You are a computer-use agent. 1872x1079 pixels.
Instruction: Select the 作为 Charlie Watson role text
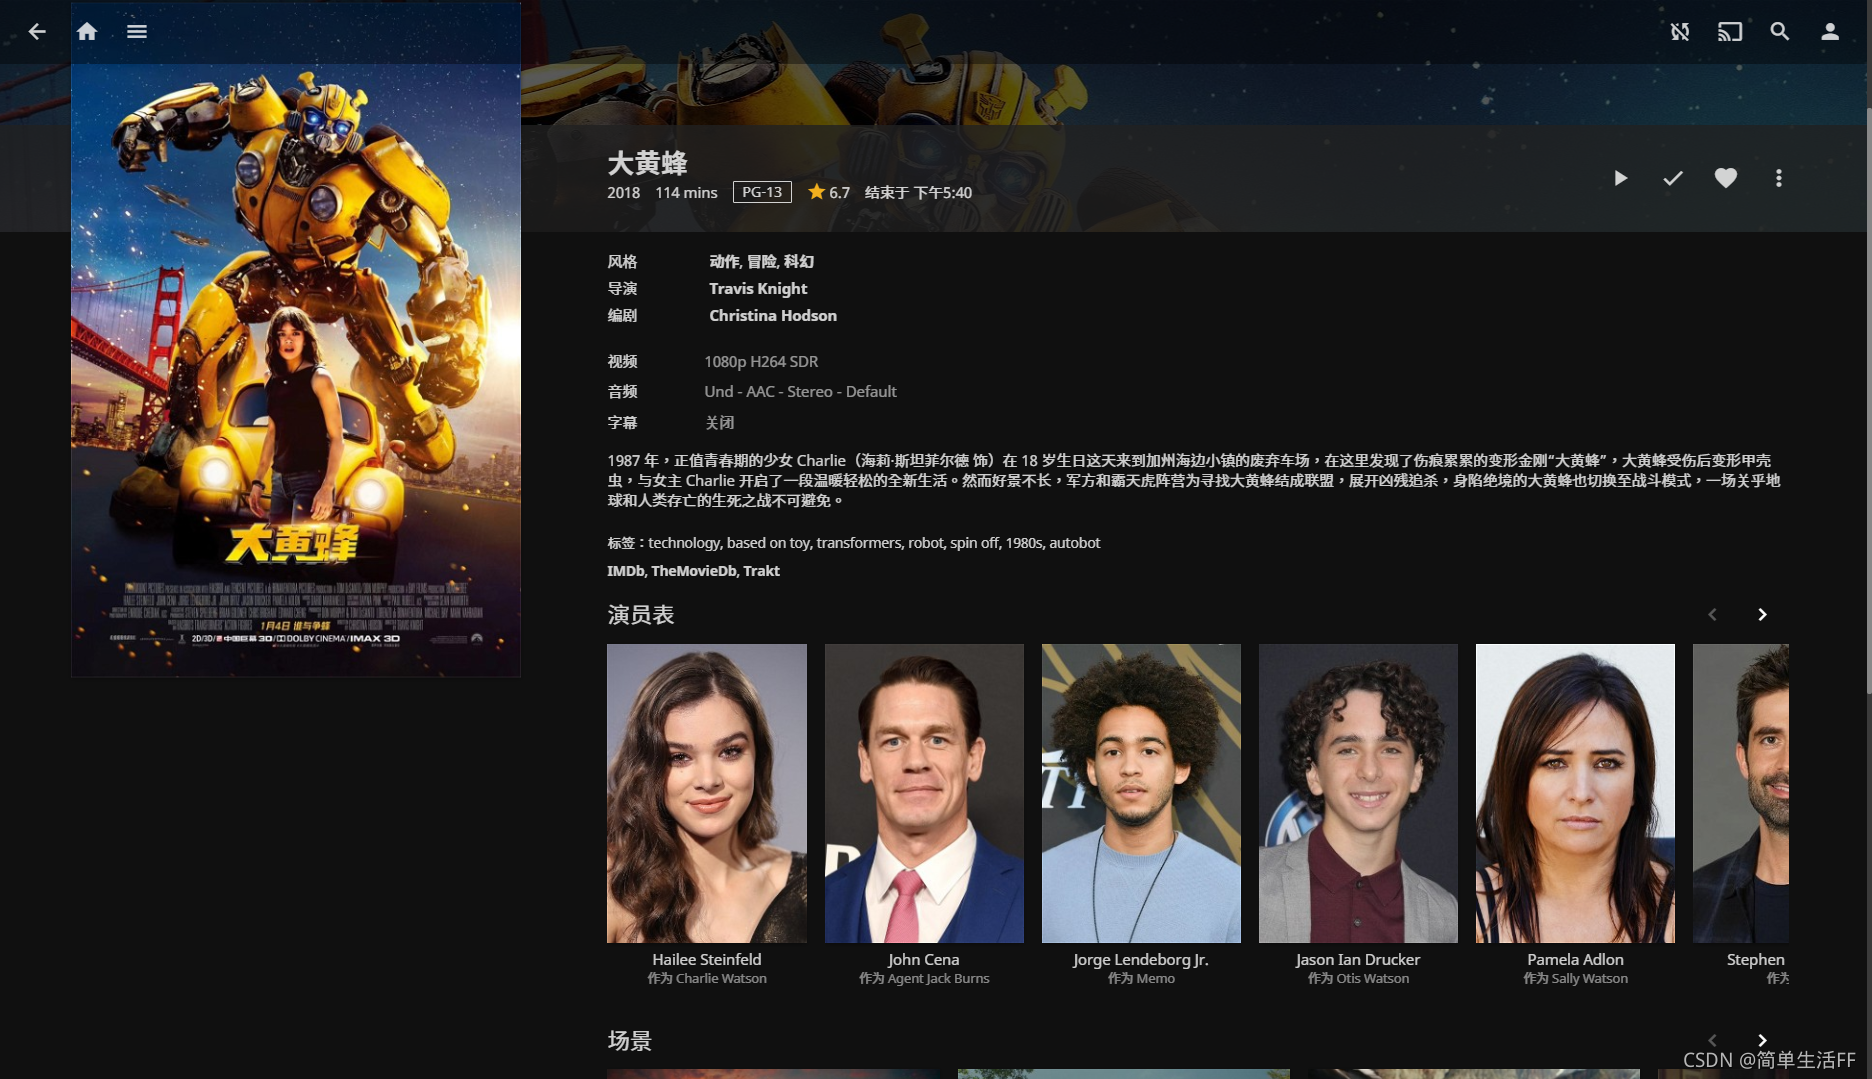707,978
